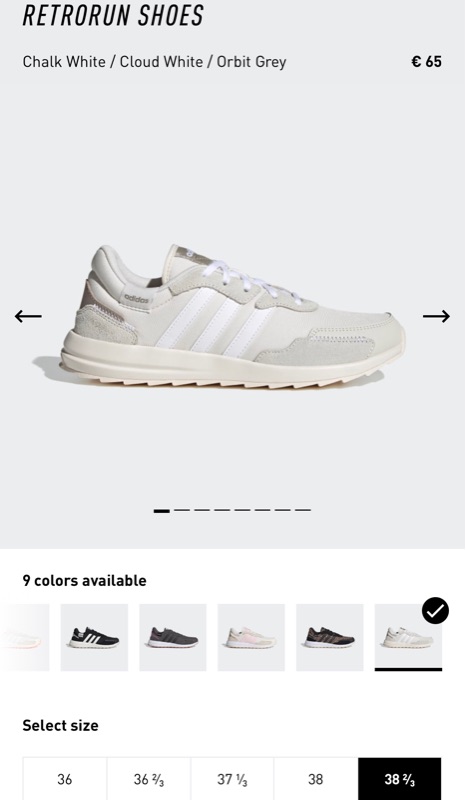Choose the dark grey shoe color thumbnail
This screenshot has width=466, height=801.
[x=173, y=637]
